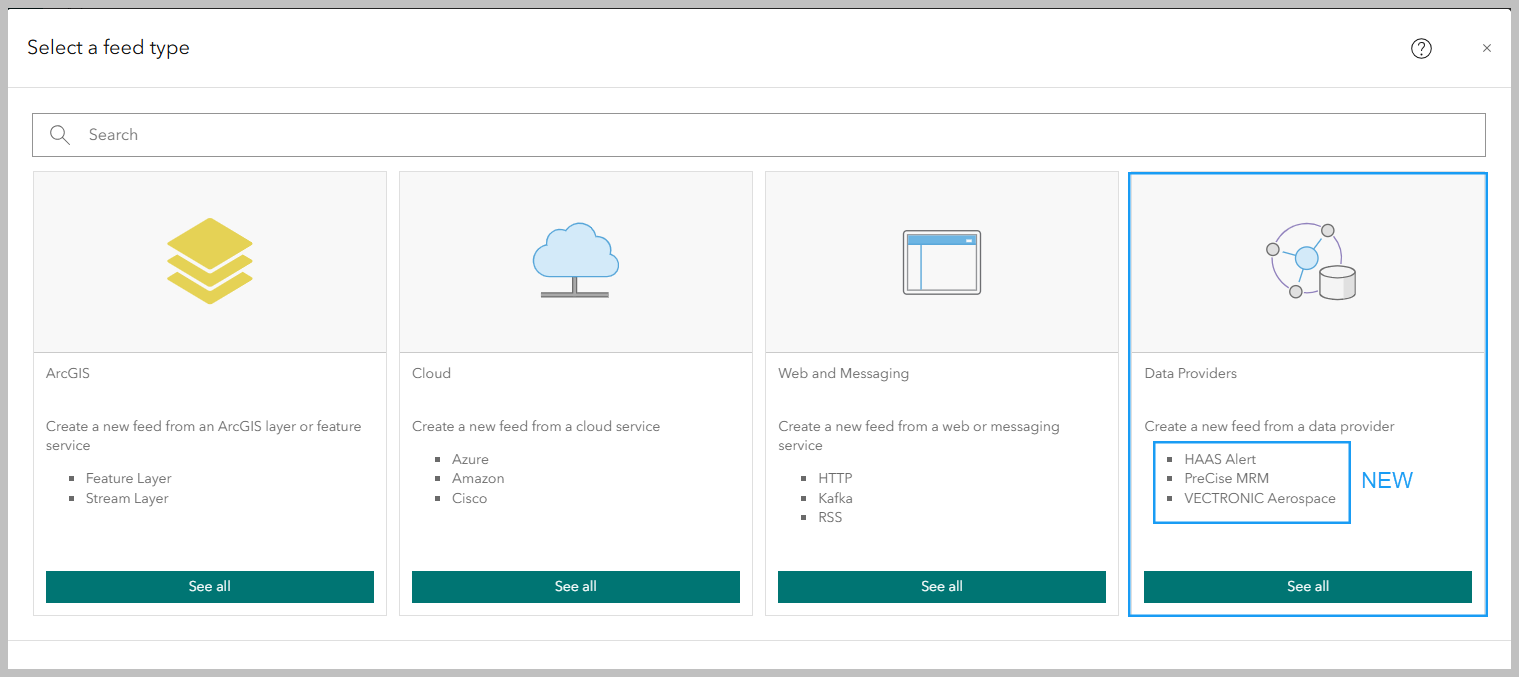
Task: Click the cloud icon above the Cloud card text
Action: (x=575, y=252)
